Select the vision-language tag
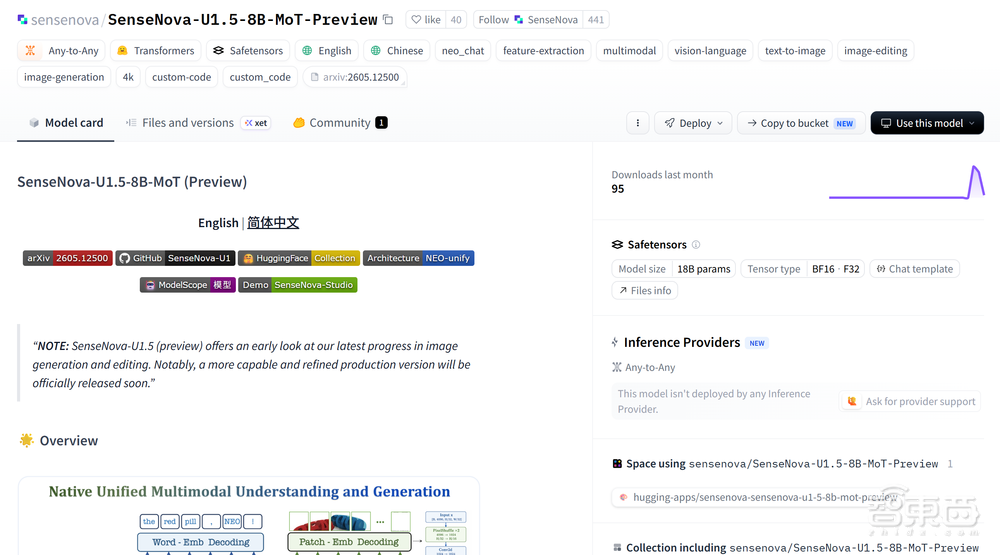 710,50
